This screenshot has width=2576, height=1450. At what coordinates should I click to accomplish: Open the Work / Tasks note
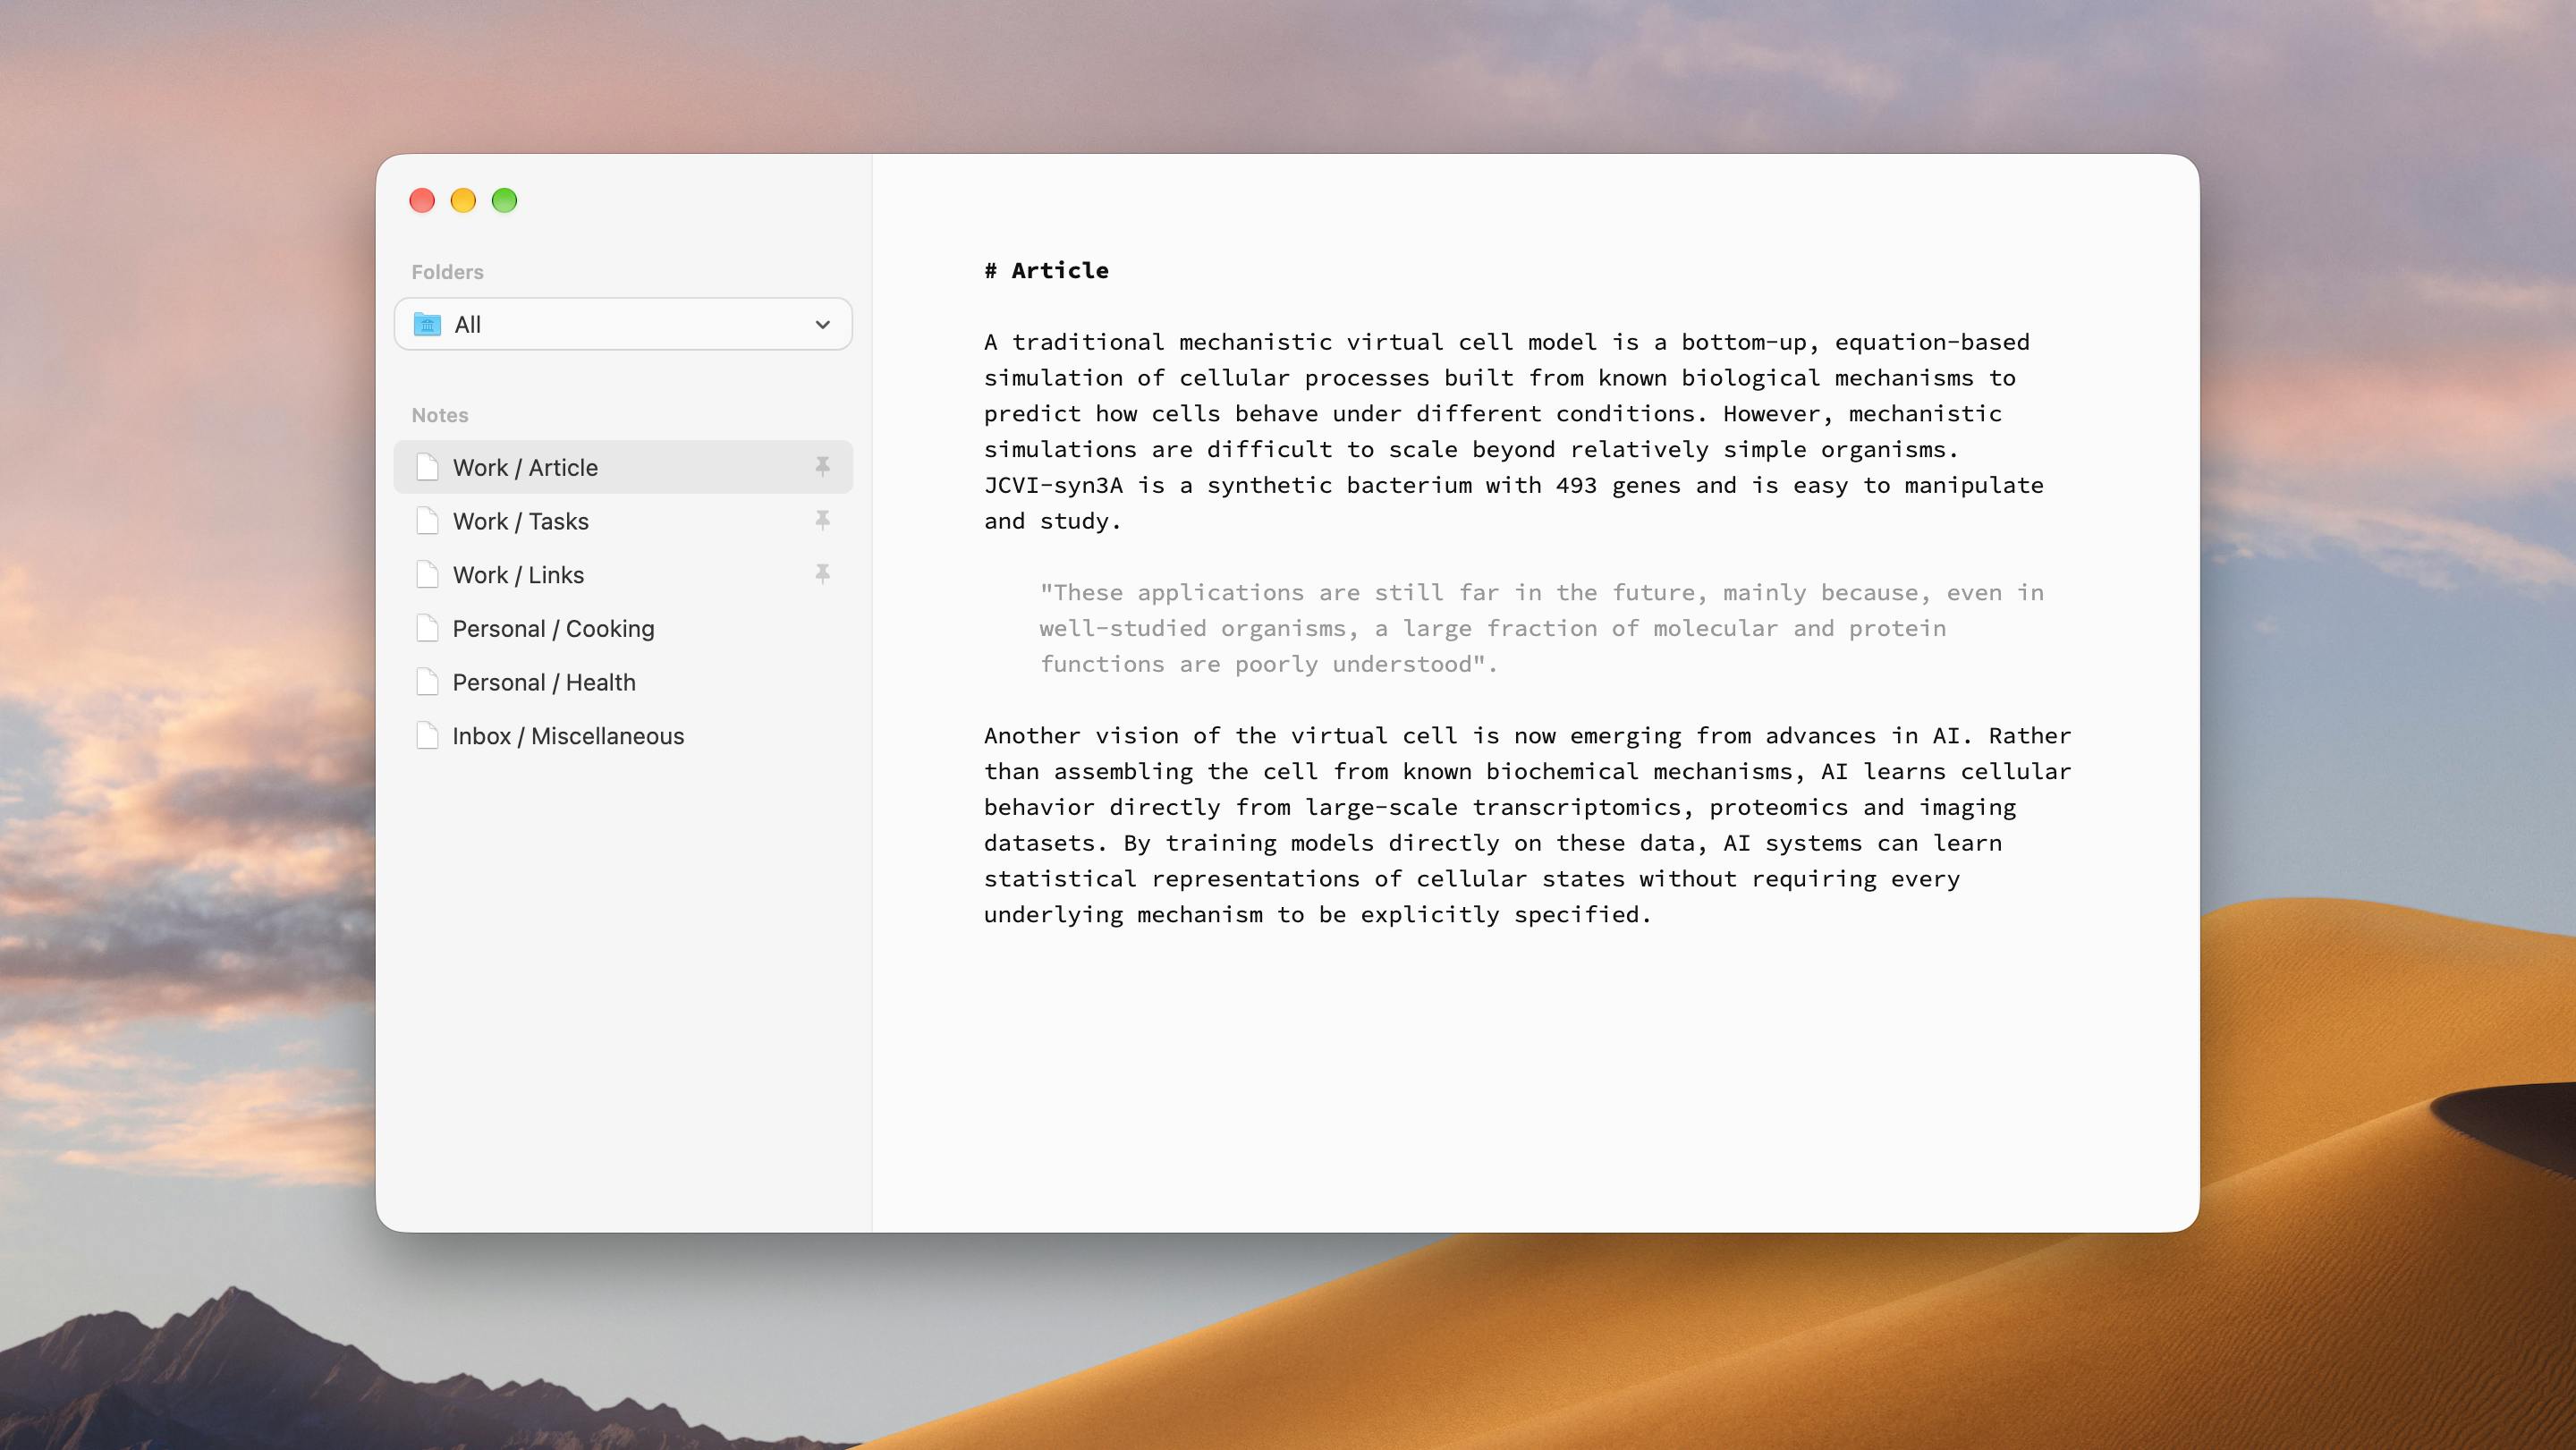pos(623,521)
